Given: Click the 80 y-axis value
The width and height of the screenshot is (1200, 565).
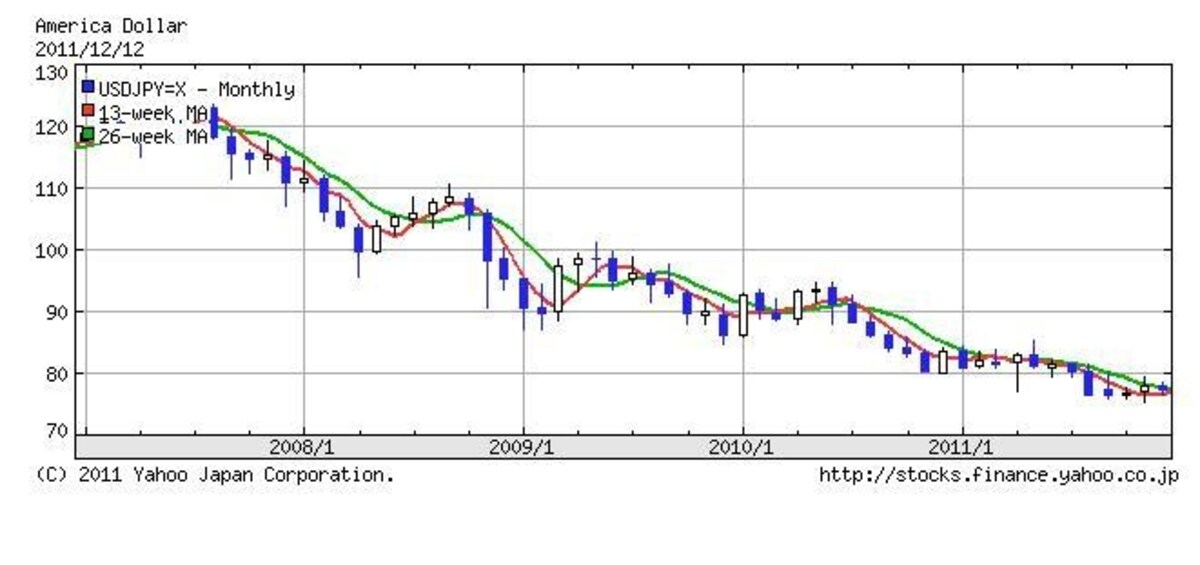Looking at the screenshot, I should point(56,373).
